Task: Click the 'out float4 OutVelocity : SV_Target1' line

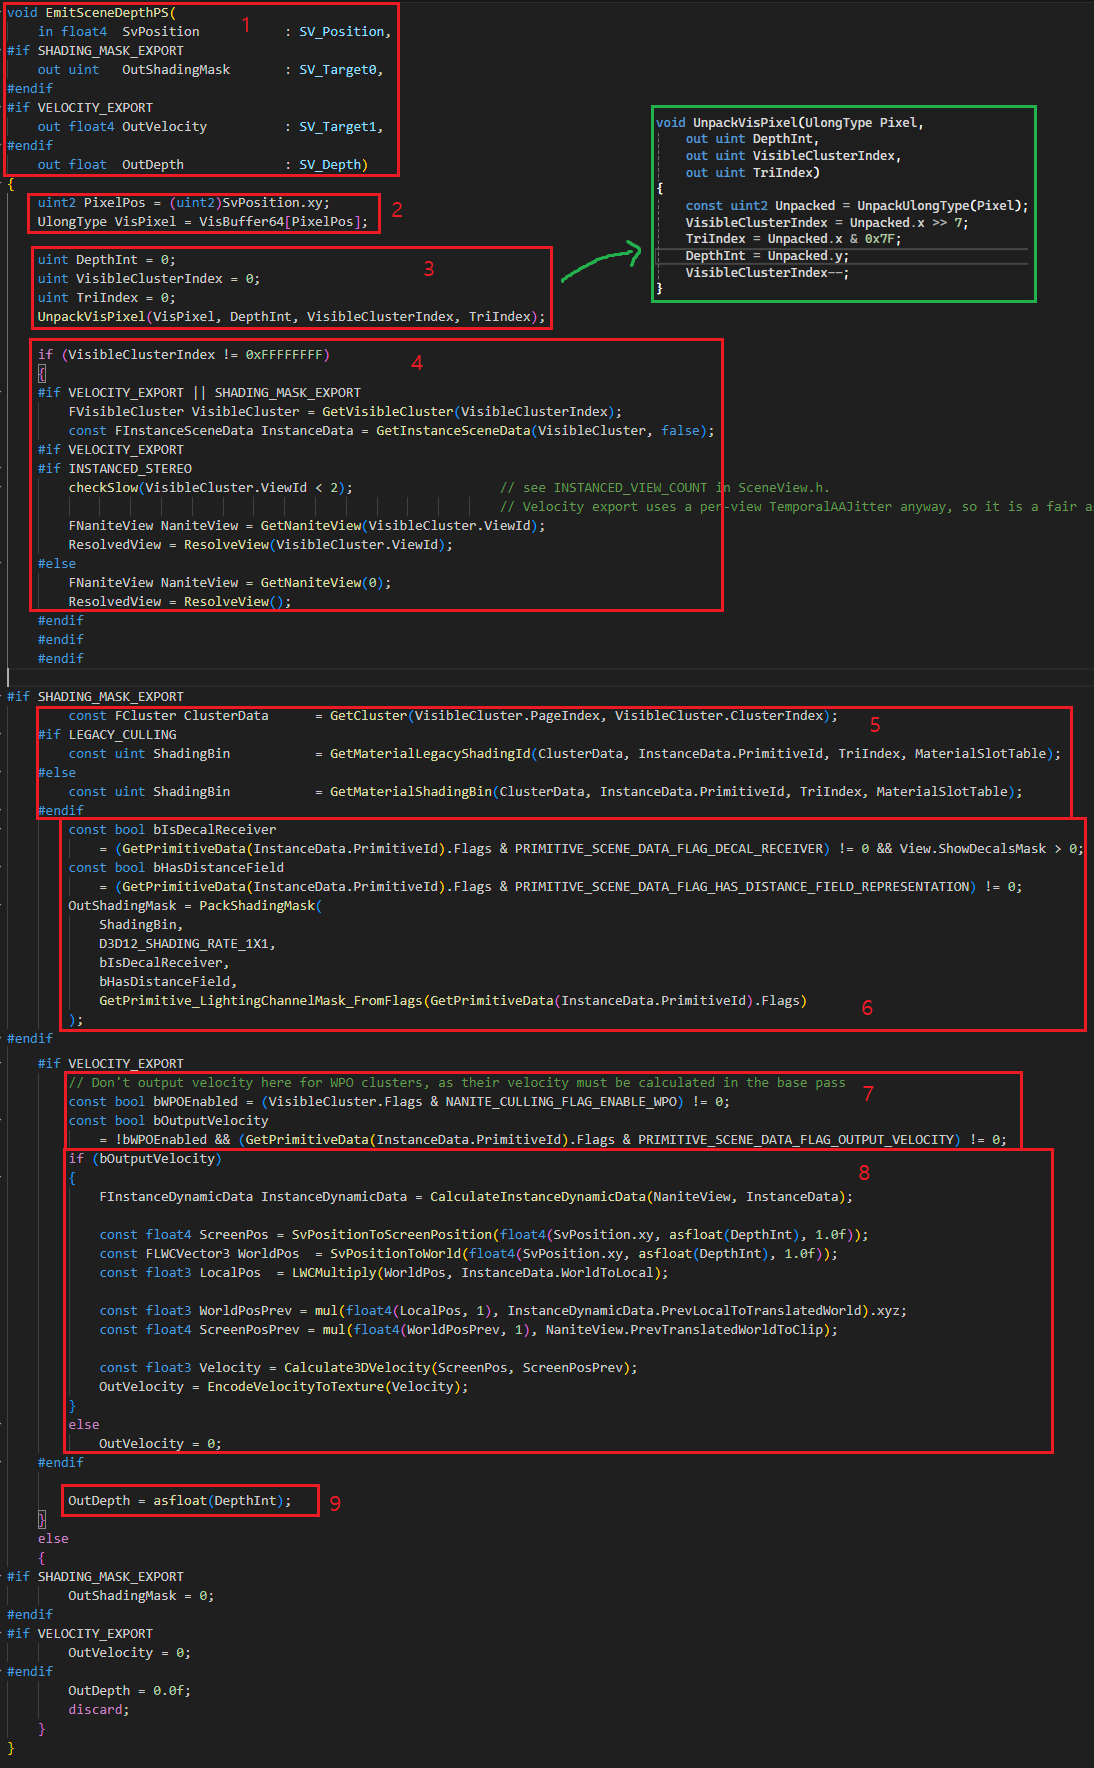Action: click(210, 127)
